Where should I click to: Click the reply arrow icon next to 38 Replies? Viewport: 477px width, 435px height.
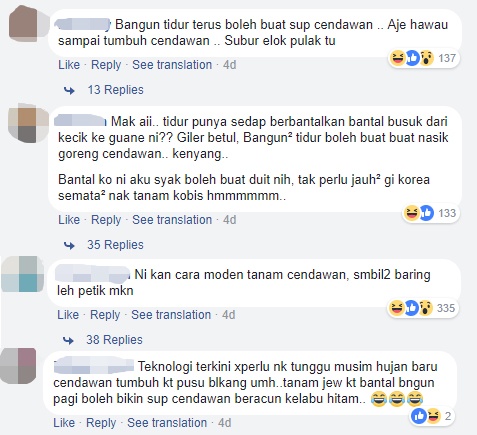(68, 340)
